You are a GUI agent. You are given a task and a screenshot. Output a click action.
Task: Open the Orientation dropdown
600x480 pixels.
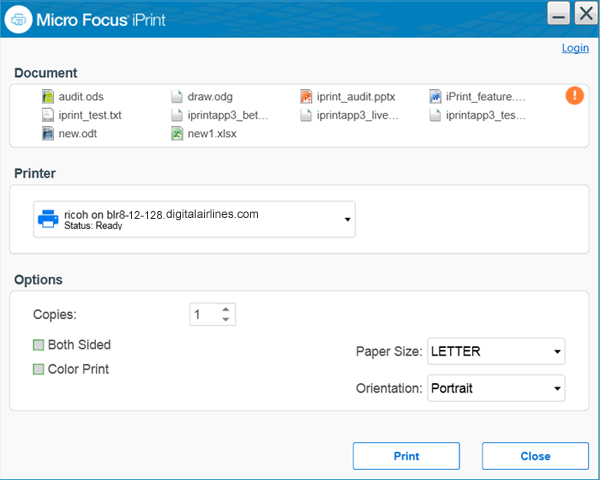[556, 387]
